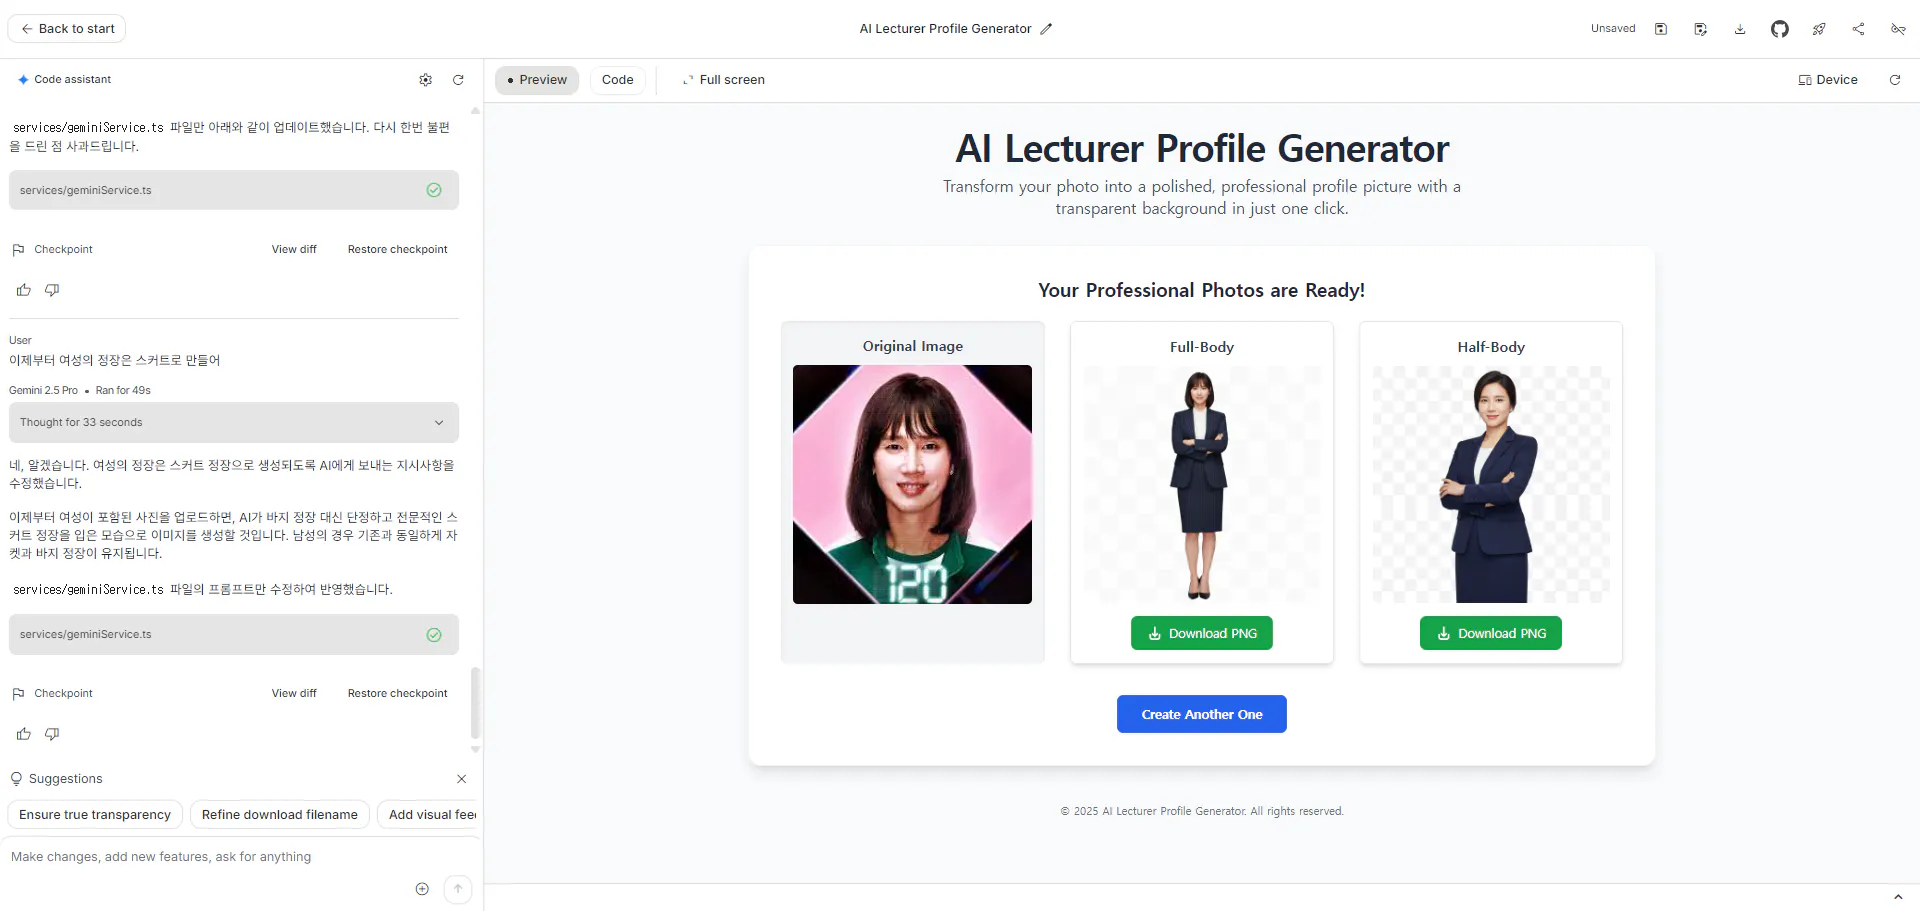Click the chat panel vertical scrollbar

(x=475, y=703)
